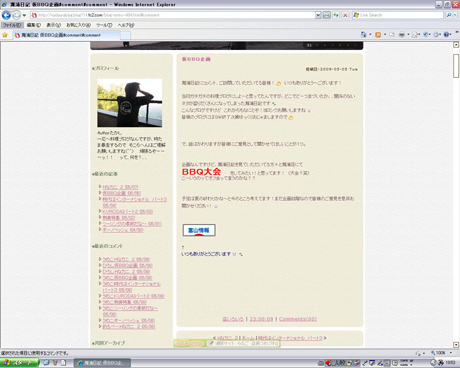Click the Windows スタート button
This screenshot has height=368, width=460.
pyautogui.click(x=19, y=363)
